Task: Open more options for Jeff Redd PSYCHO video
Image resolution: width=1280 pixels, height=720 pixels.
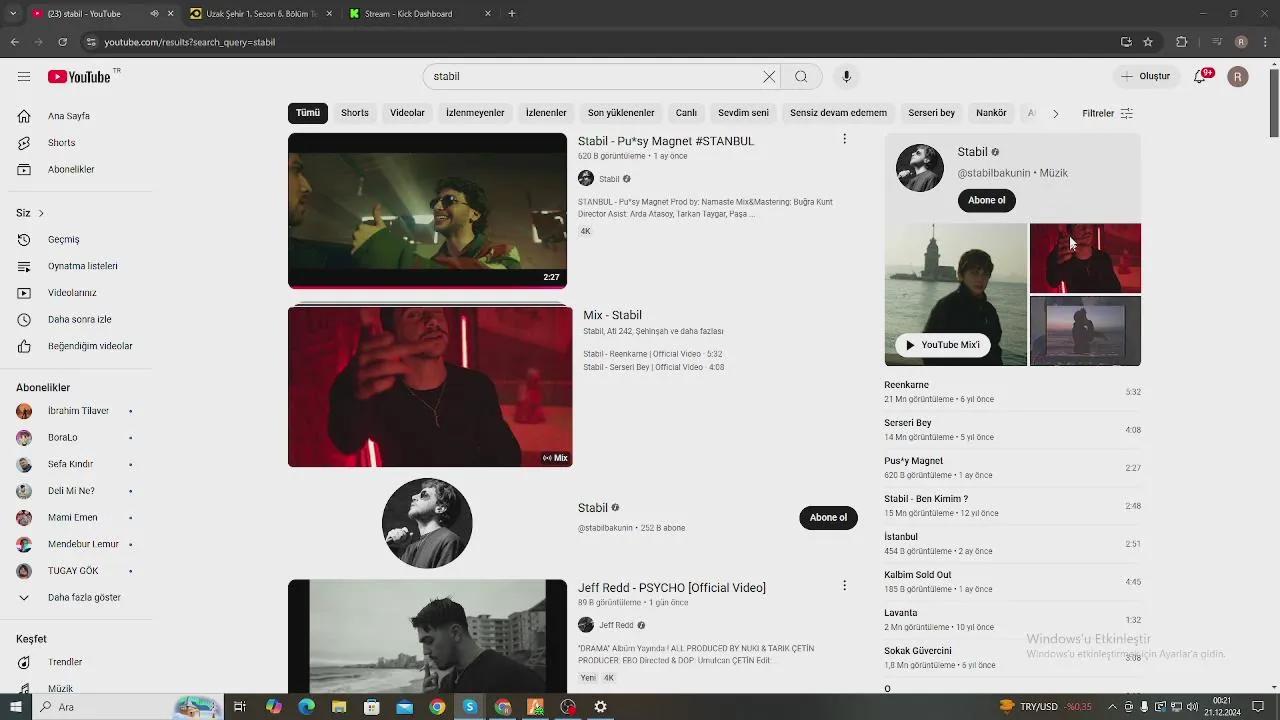Action: pos(844,585)
